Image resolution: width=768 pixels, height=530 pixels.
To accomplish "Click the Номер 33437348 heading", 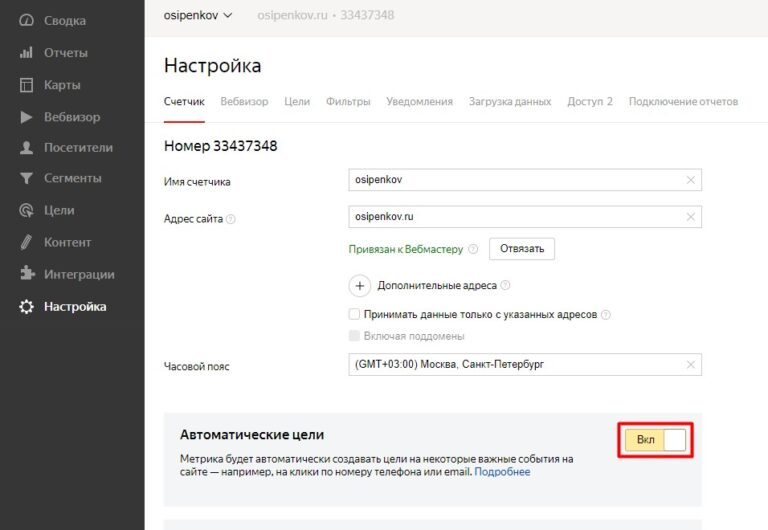I will click(x=220, y=146).
